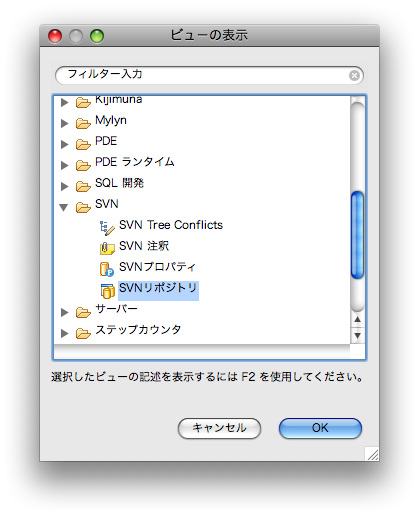Click the blue vertical scrollbar thumb
Image resolution: width=419 pixels, height=516 pixels.
[357, 235]
